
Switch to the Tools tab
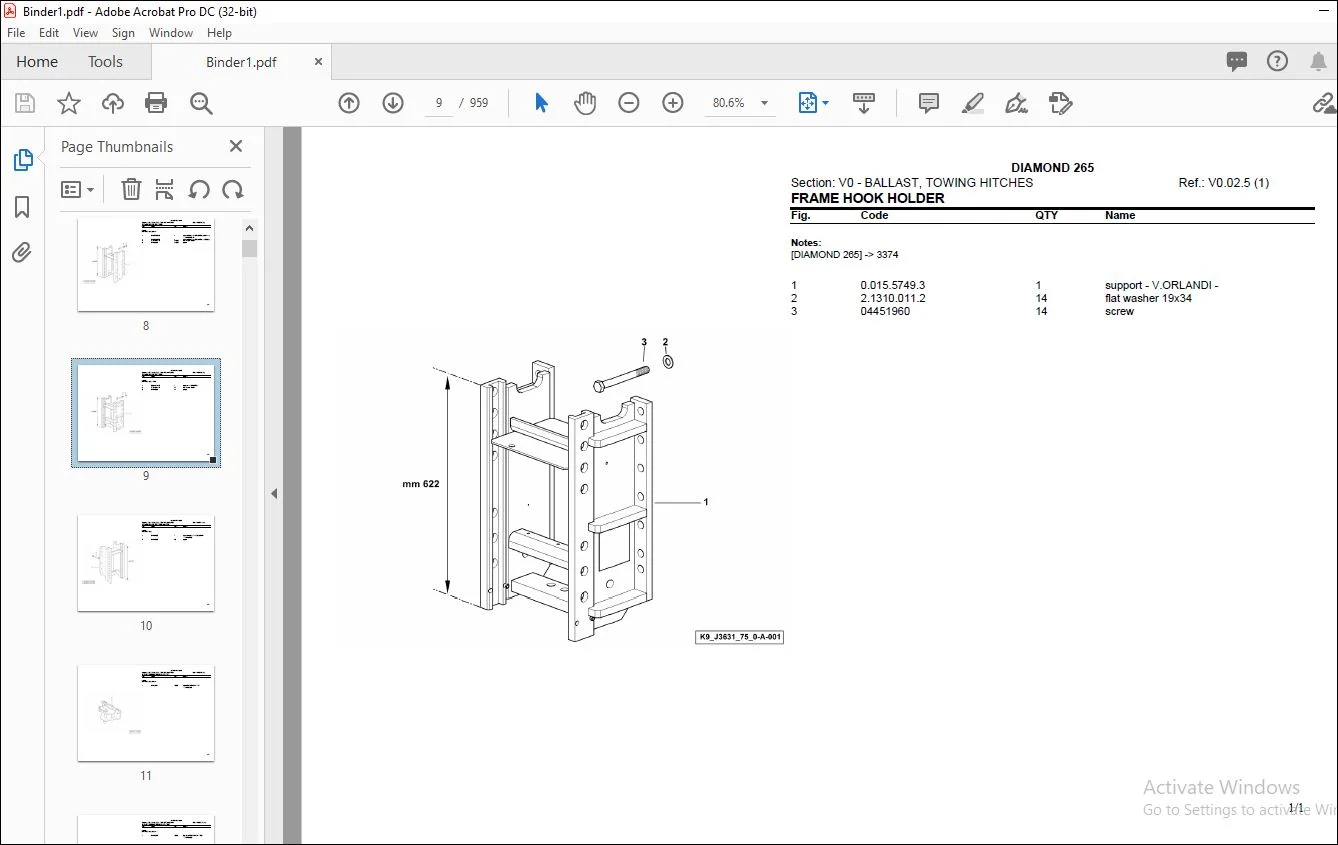tap(105, 62)
